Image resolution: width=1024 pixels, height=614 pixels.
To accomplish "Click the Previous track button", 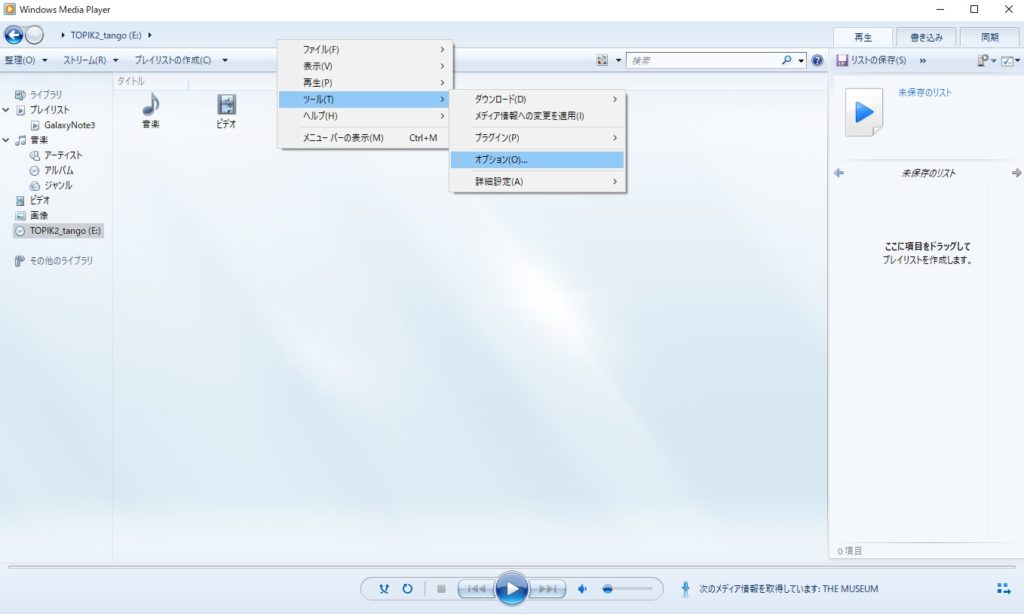I will 475,589.
